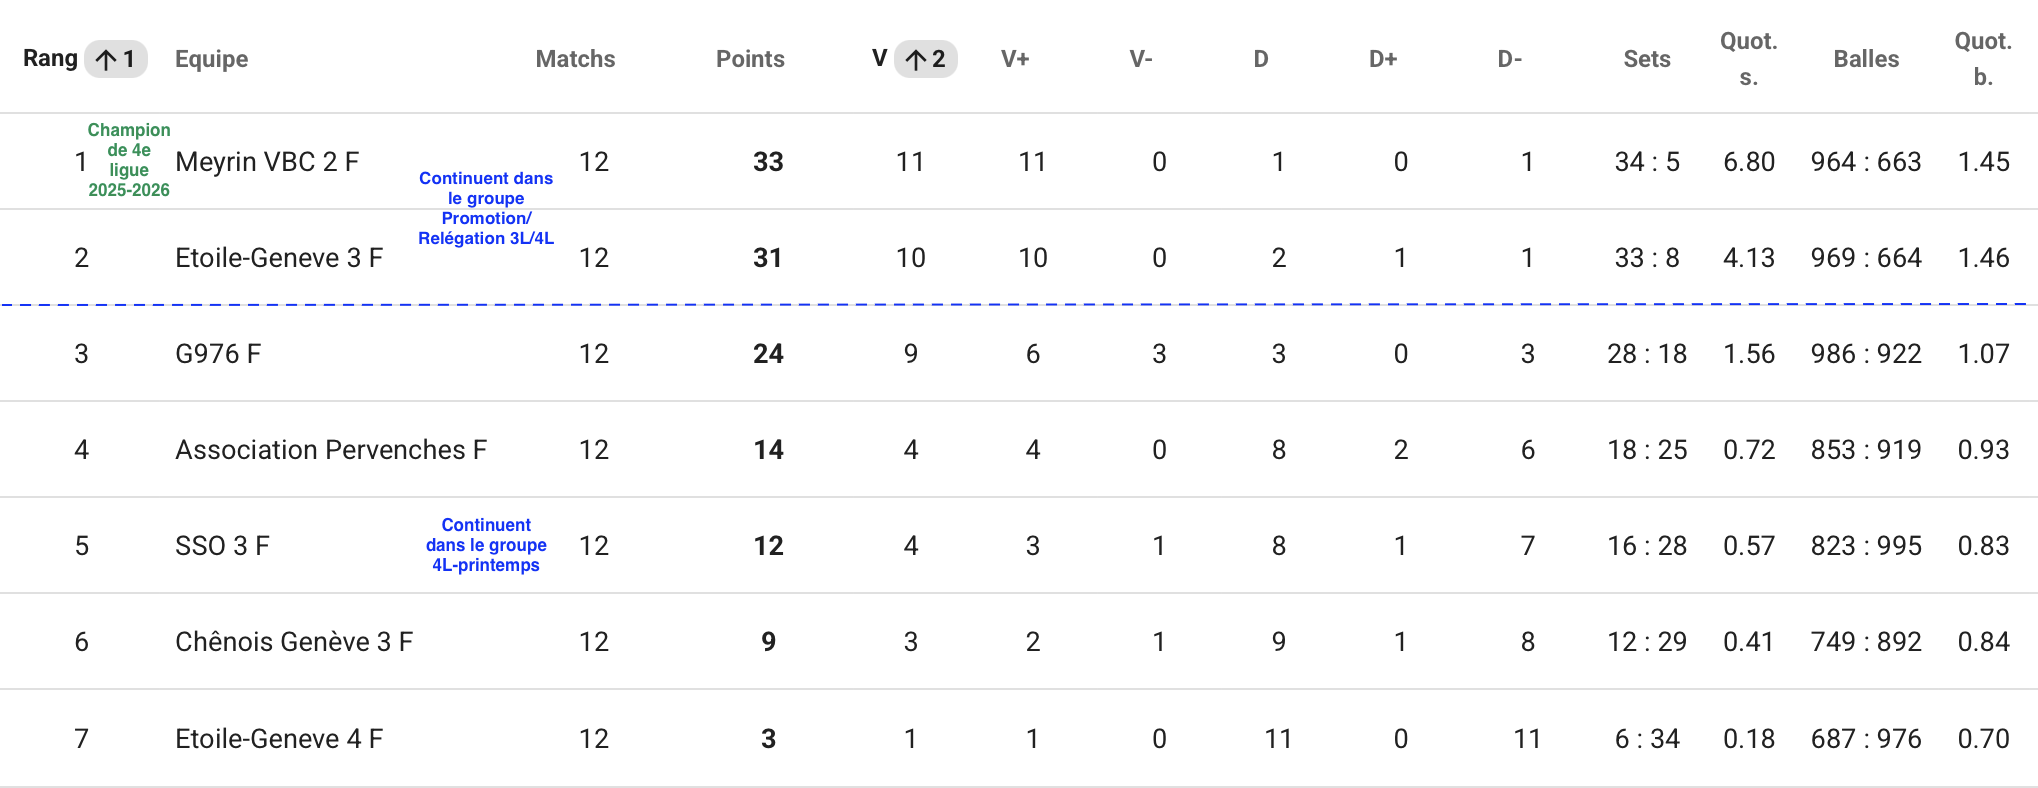
Task: Select G976 F team name
Action: (x=218, y=354)
